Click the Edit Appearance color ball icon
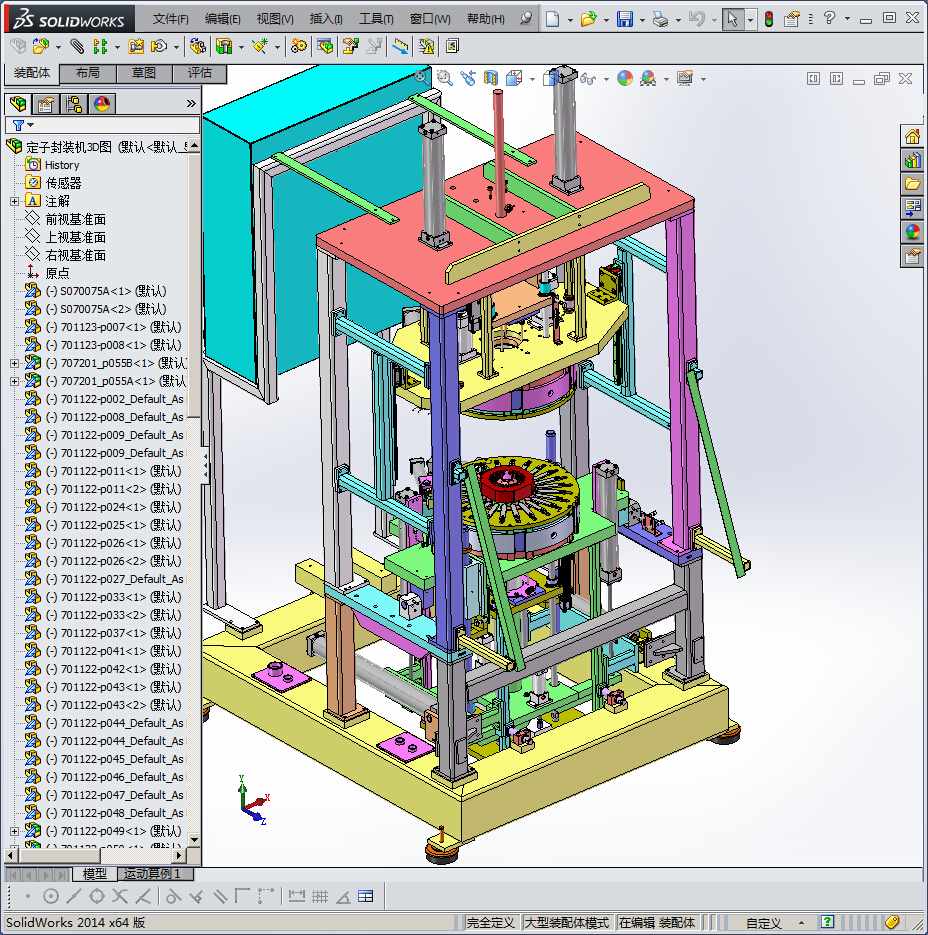 click(624, 78)
